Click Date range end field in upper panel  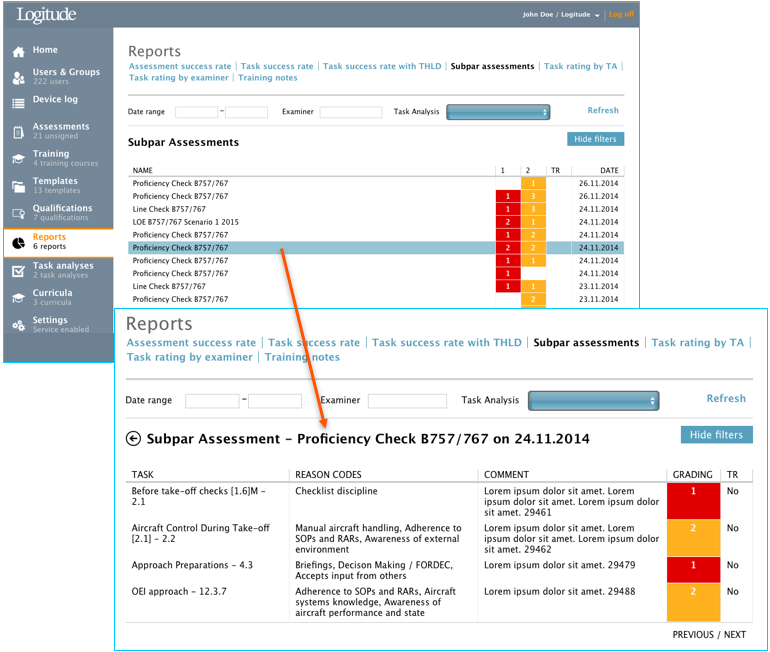247,112
